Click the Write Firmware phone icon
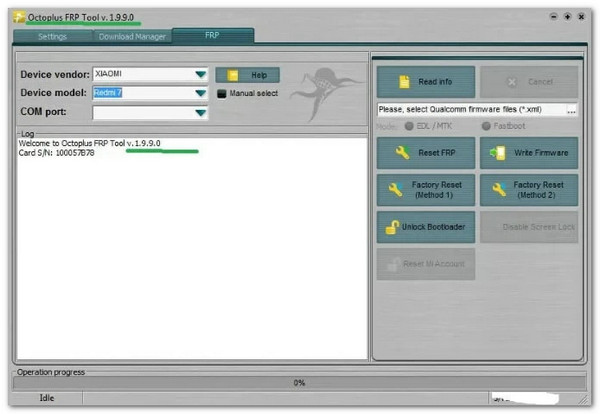The width and height of the screenshot is (600, 414). tap(498, 153)
